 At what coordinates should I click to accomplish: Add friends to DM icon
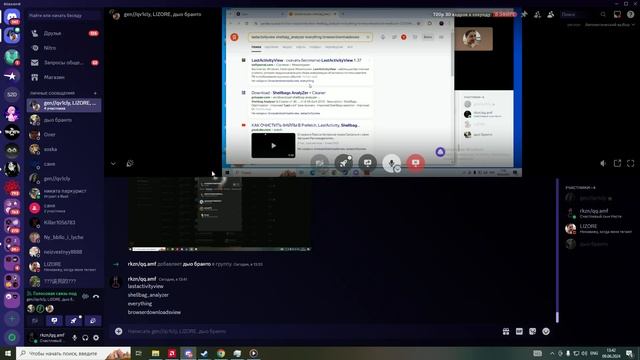point(538,14)
